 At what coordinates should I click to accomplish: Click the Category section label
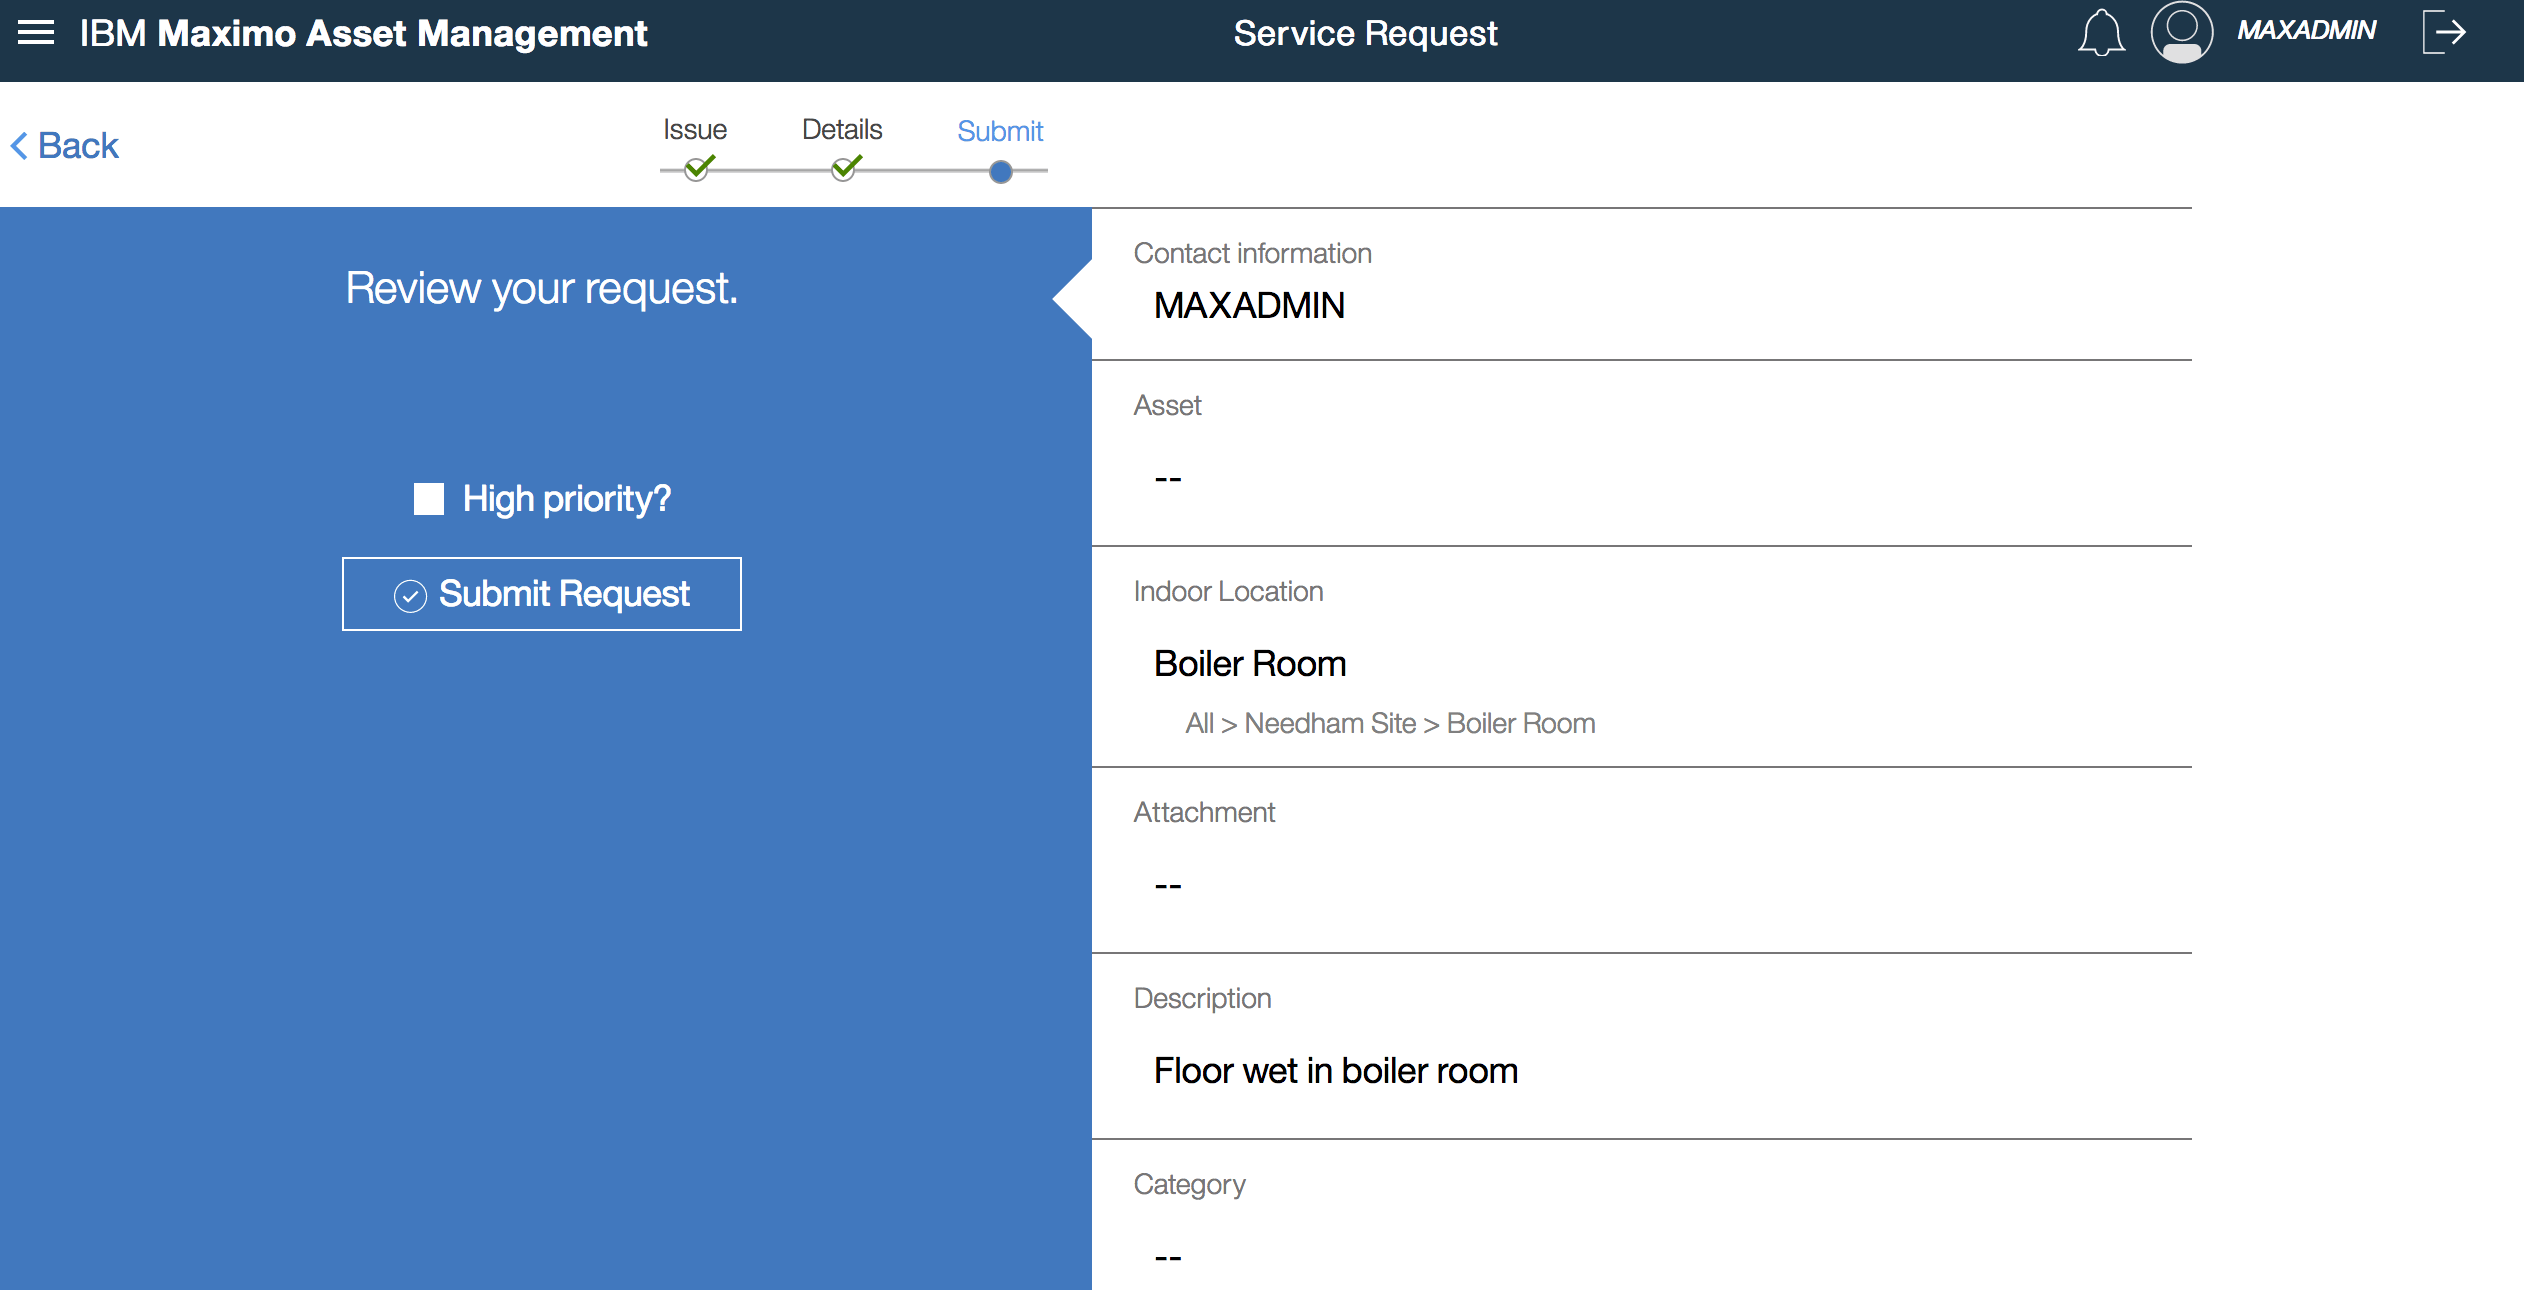1189,1185
